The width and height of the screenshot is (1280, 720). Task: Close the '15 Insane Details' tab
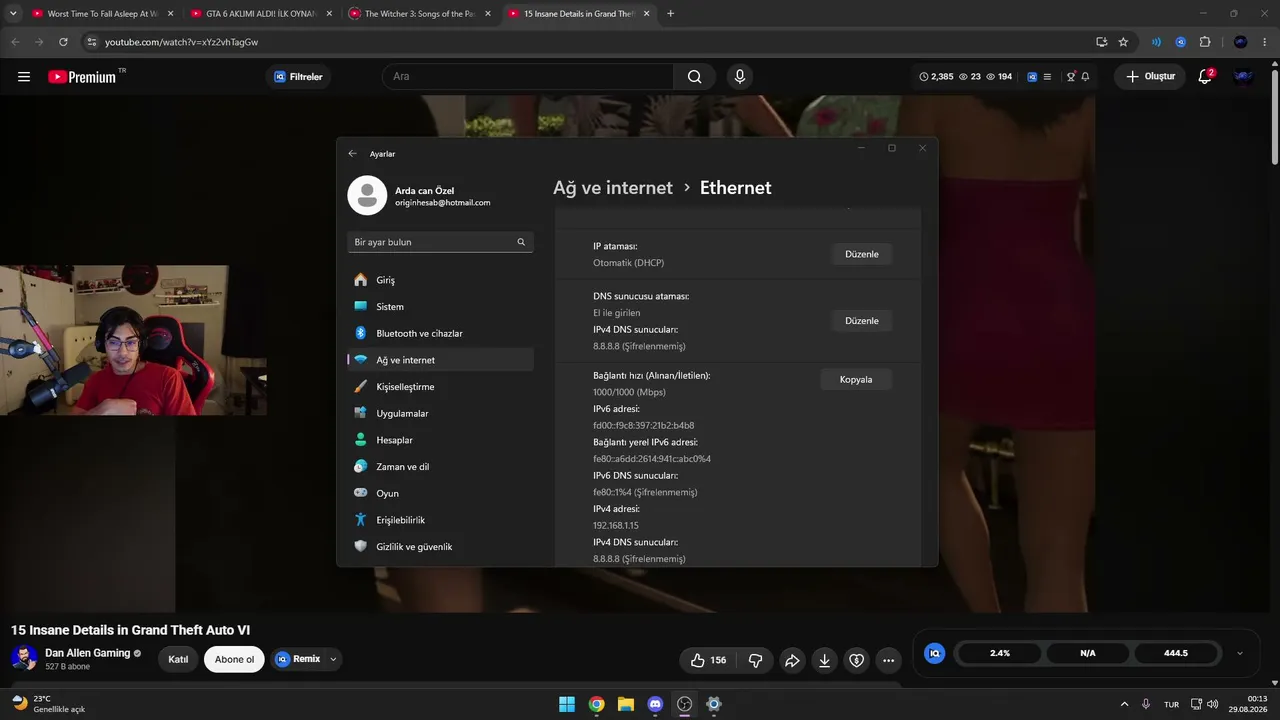(646, 14)
